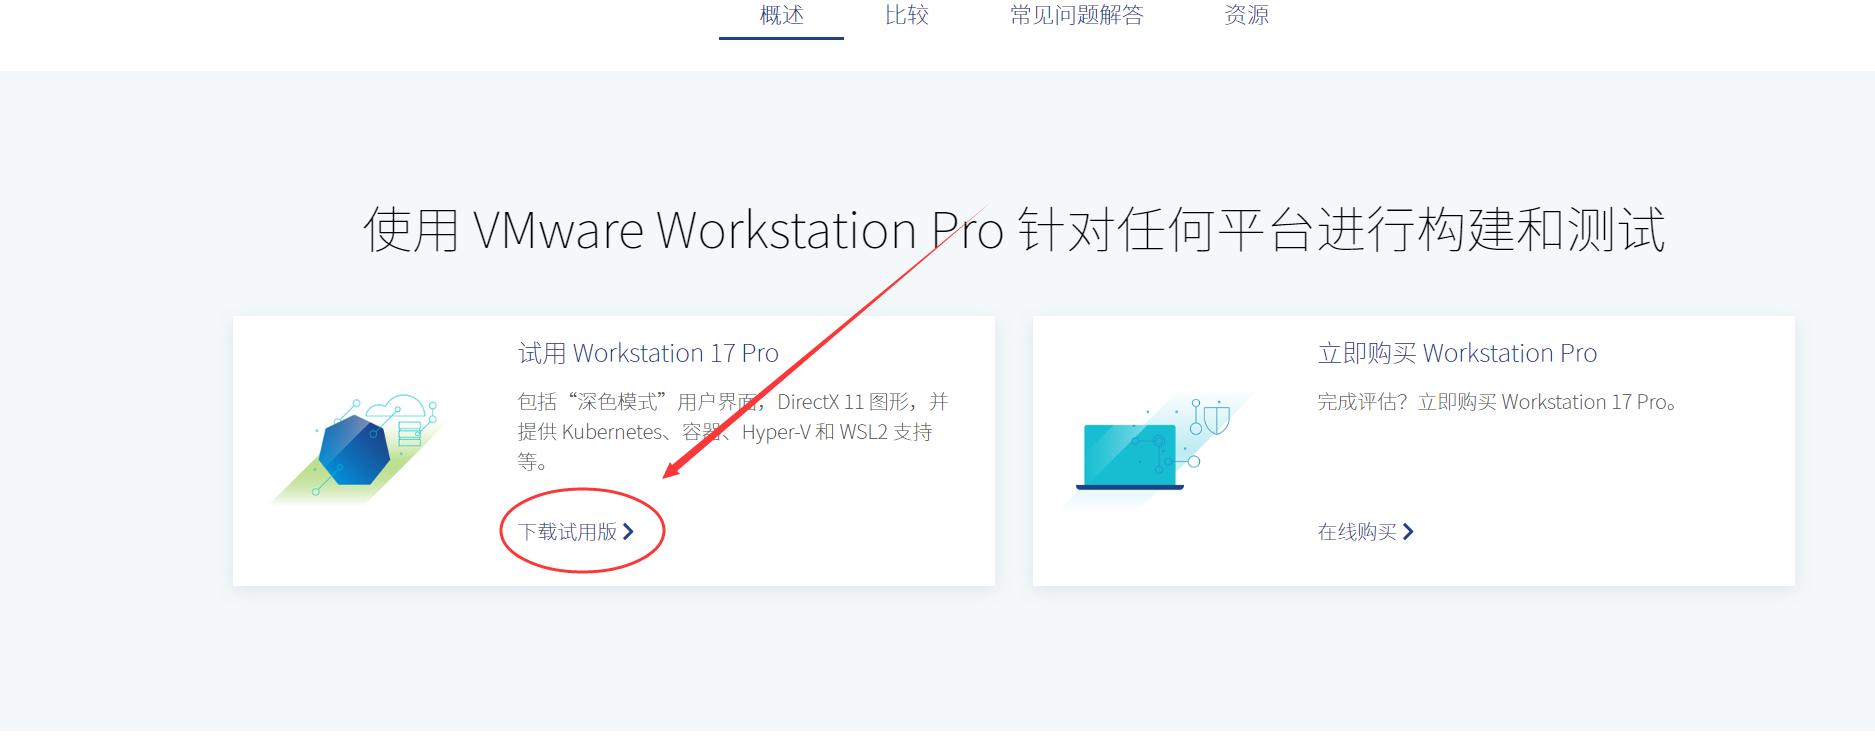Click the 立即购买 Workstation Pro title
Image resolution: width=1875 pixels, height=750 pixels.
[1456, 353]
